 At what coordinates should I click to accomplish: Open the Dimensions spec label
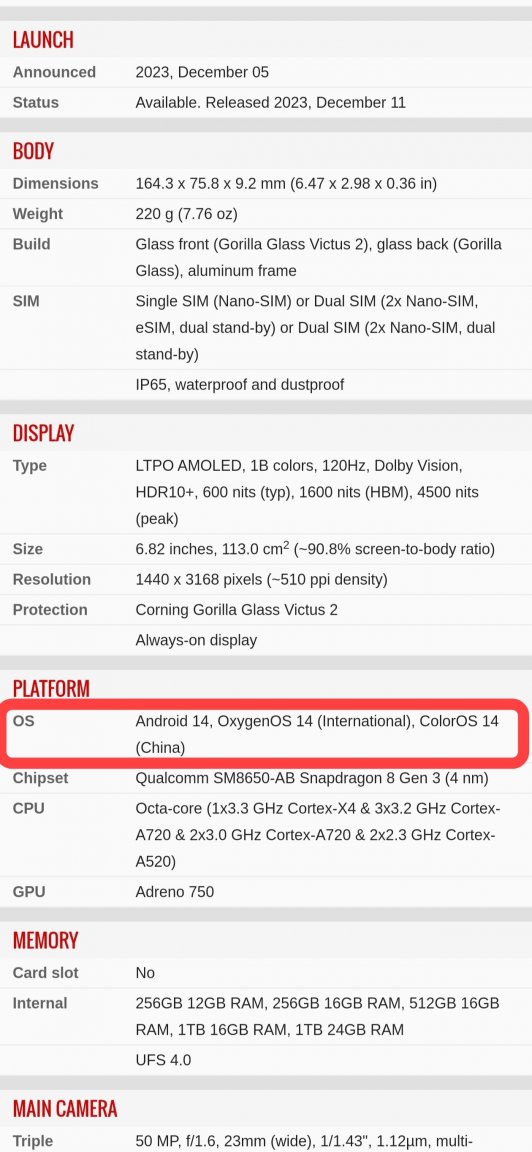[x=55, y=183]
